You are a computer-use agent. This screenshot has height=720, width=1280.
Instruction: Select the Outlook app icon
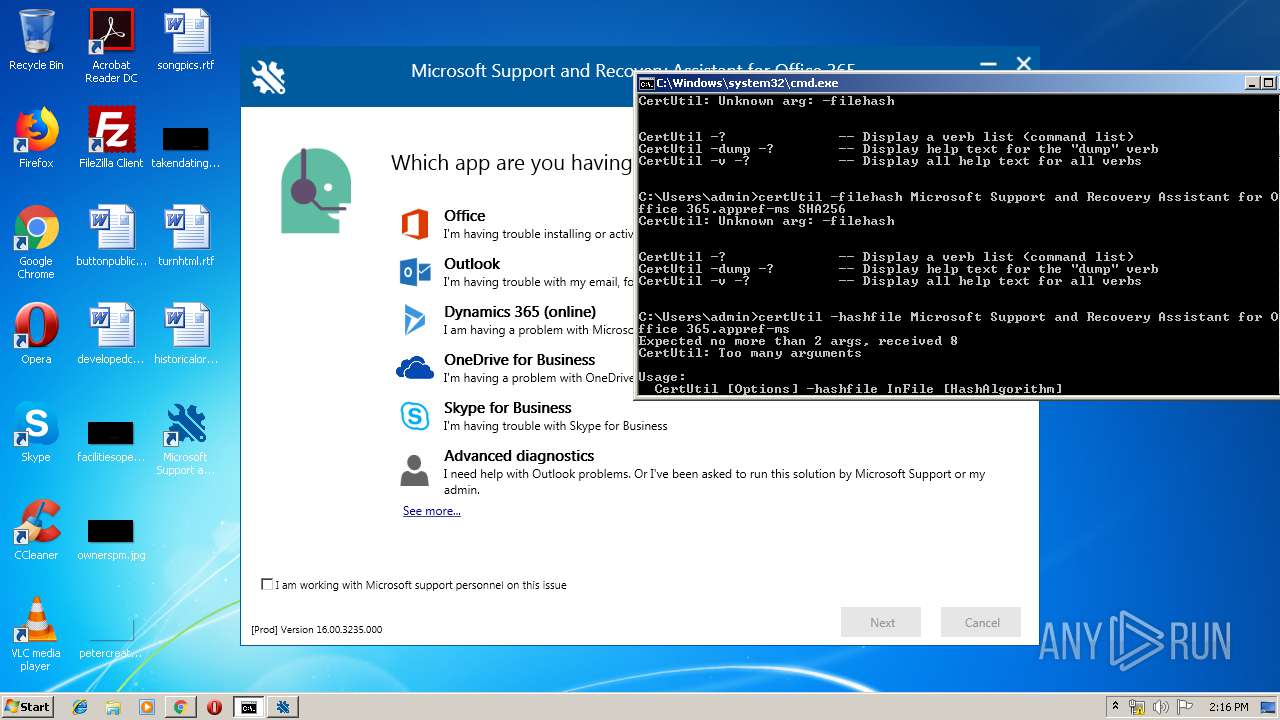pos(415,272)
